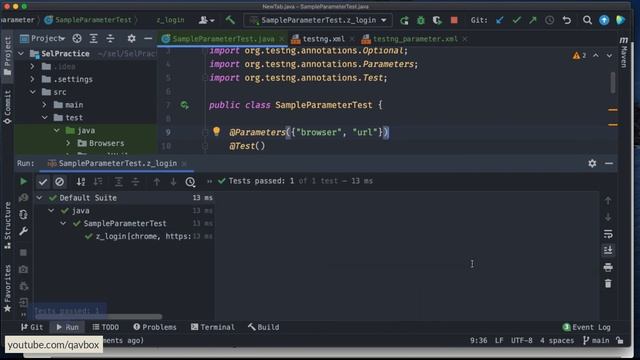Collapse the src folder
The image size is (640, 360).
[33, 92]
